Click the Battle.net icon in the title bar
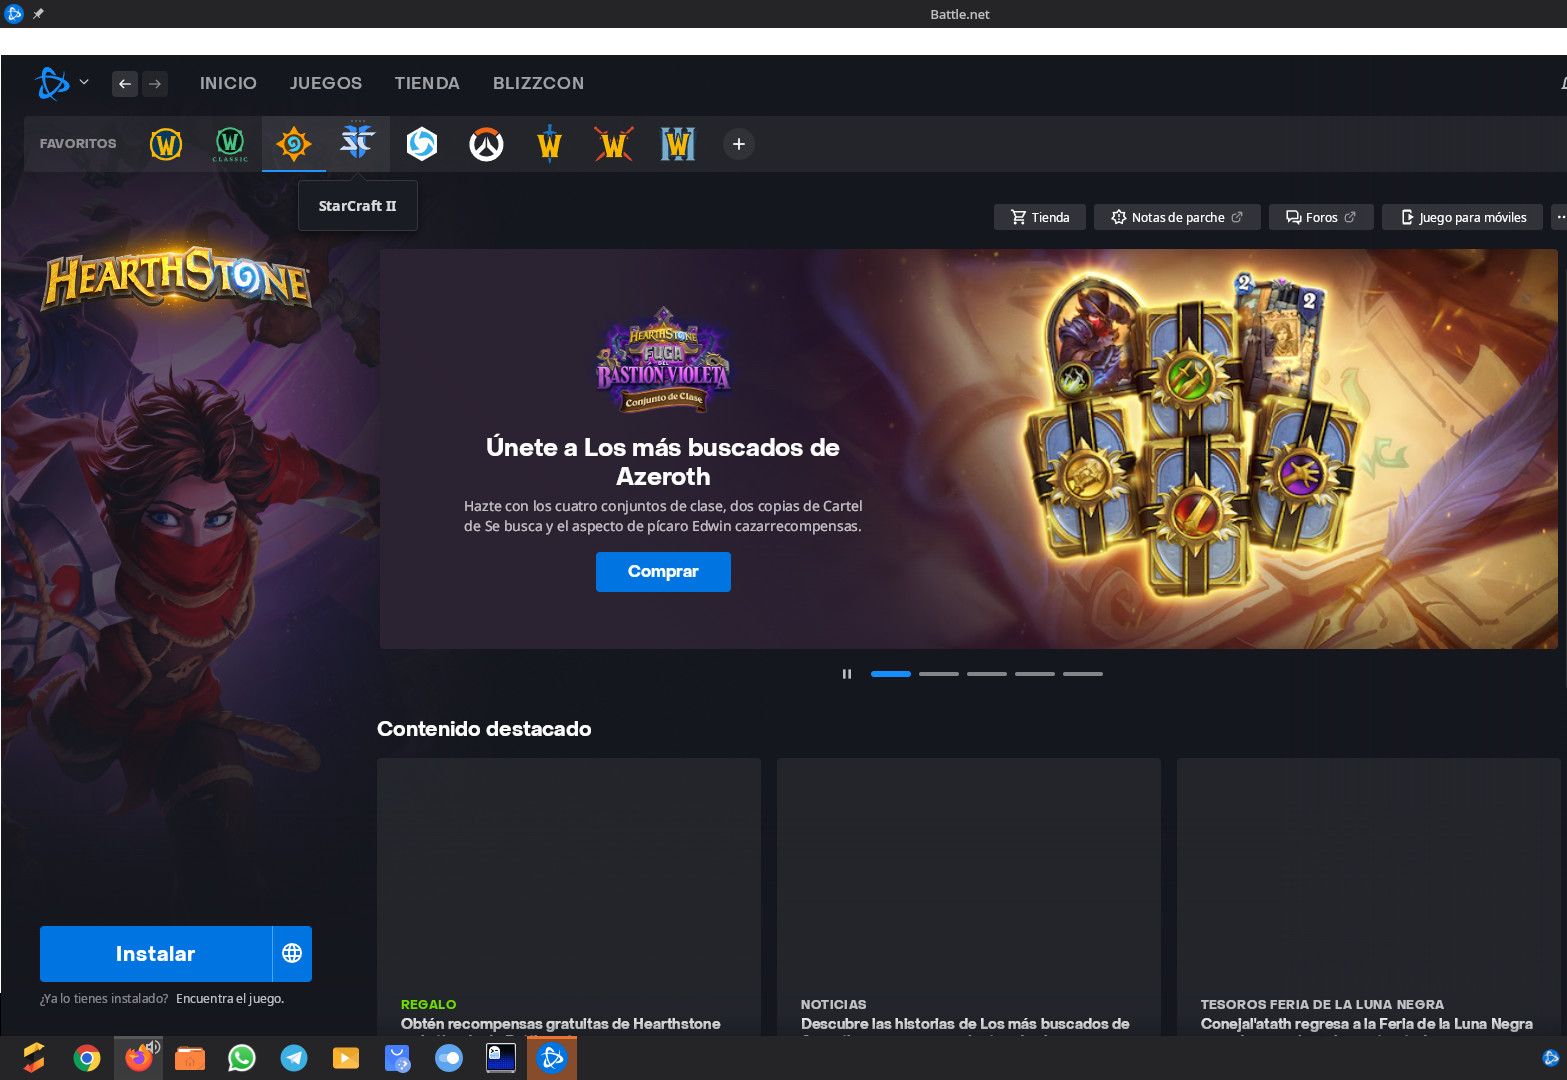This screenshot has width=1567, height=1080. point(14,14)
